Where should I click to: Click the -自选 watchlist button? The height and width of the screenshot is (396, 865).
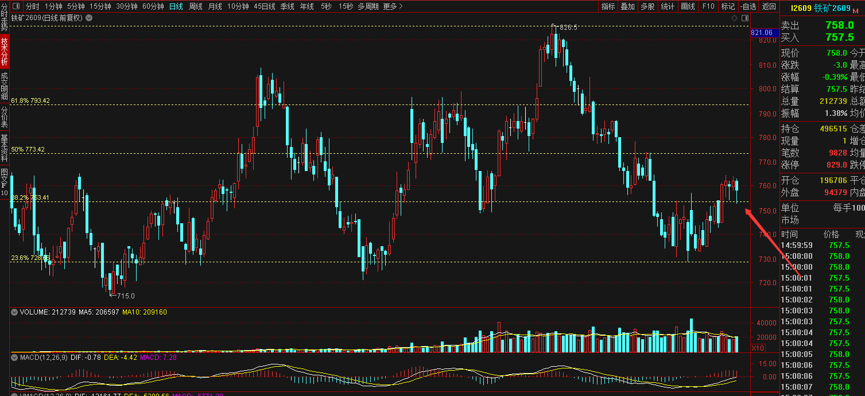pos(748,7)
